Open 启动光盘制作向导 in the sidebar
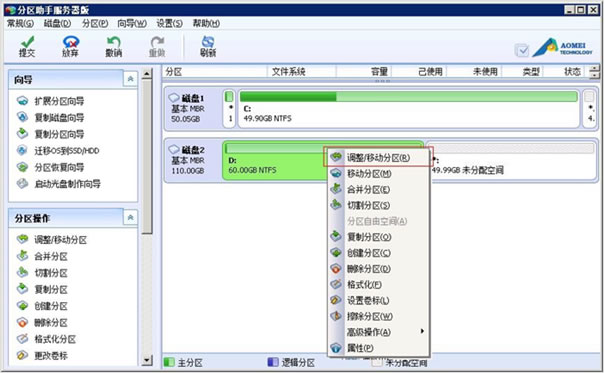 59,184
